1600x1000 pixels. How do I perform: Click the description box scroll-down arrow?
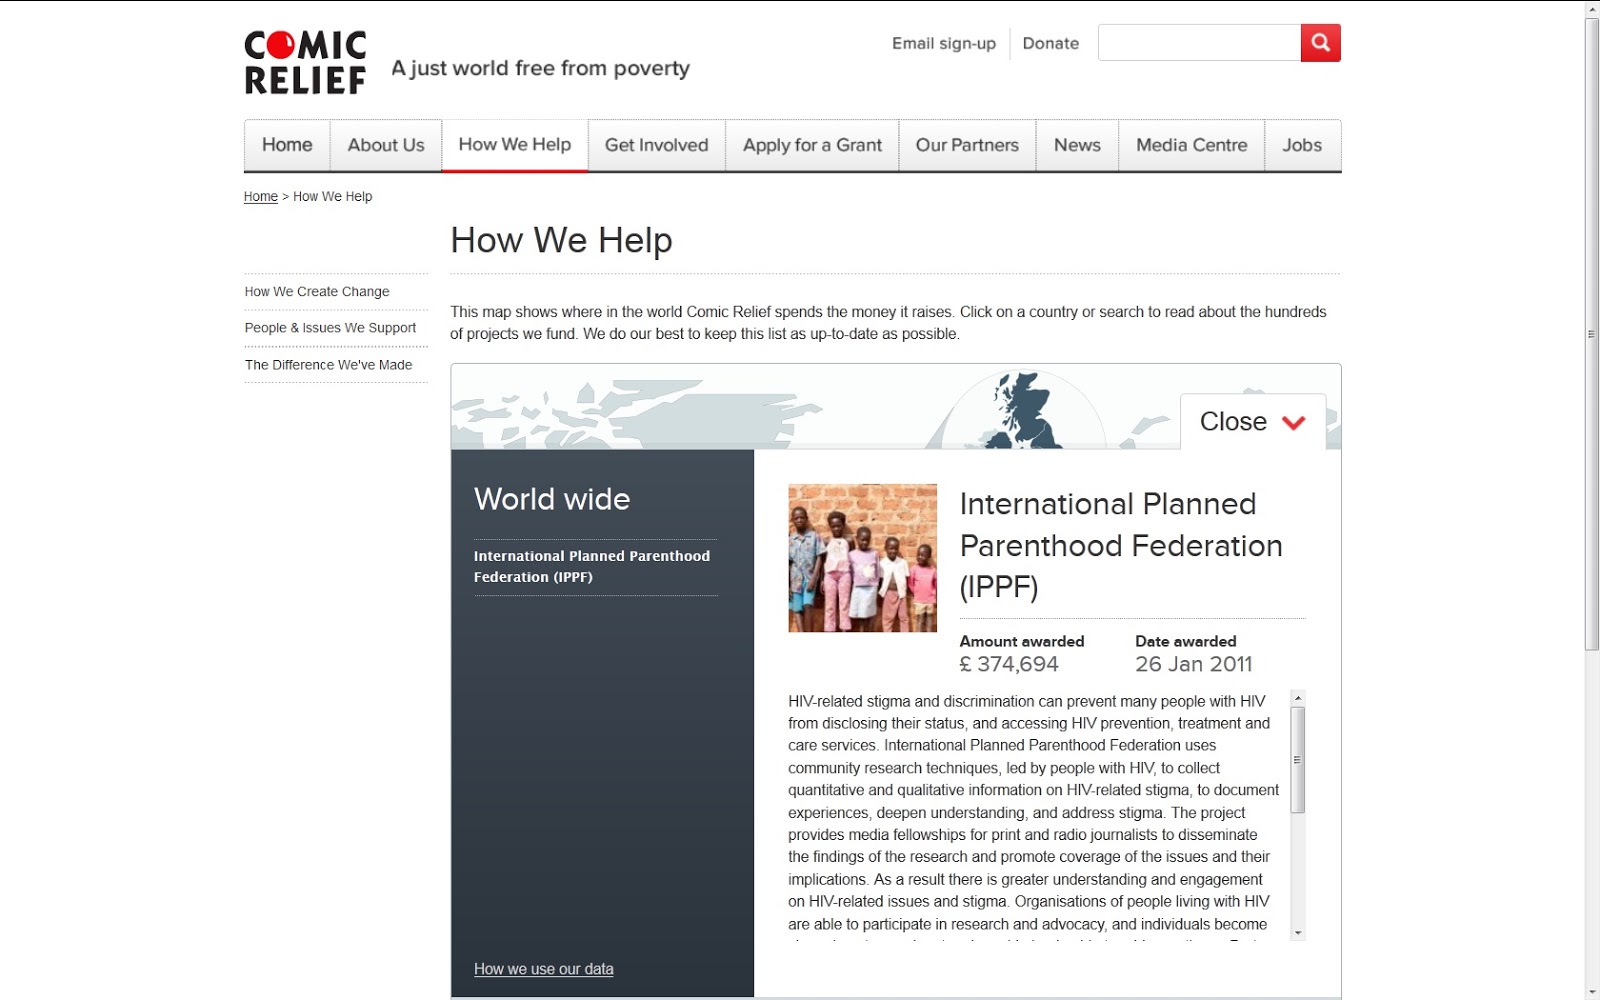coord(1298,933)
